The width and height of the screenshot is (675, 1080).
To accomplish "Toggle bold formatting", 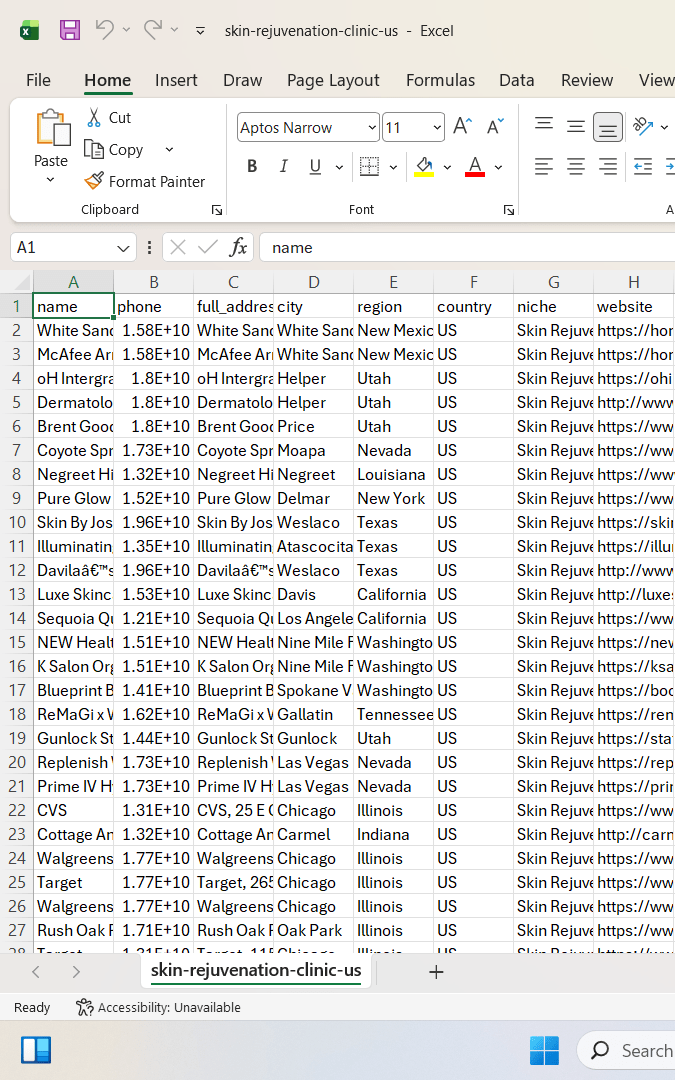I will (x=252, y=166).
